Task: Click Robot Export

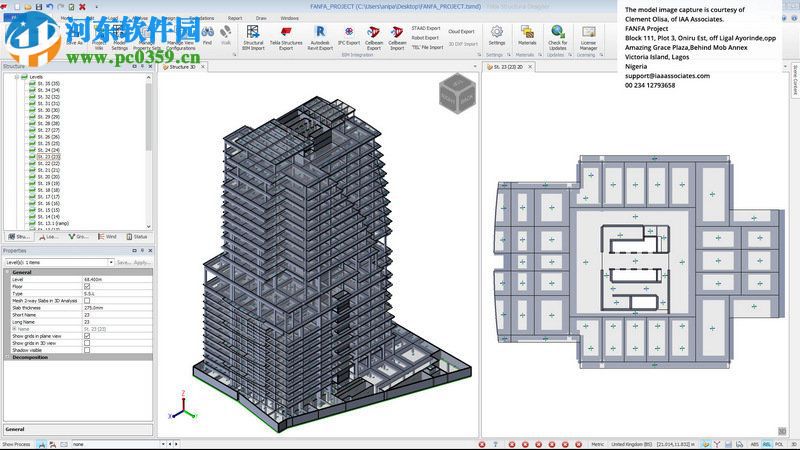Action: [x=426, y=38]
